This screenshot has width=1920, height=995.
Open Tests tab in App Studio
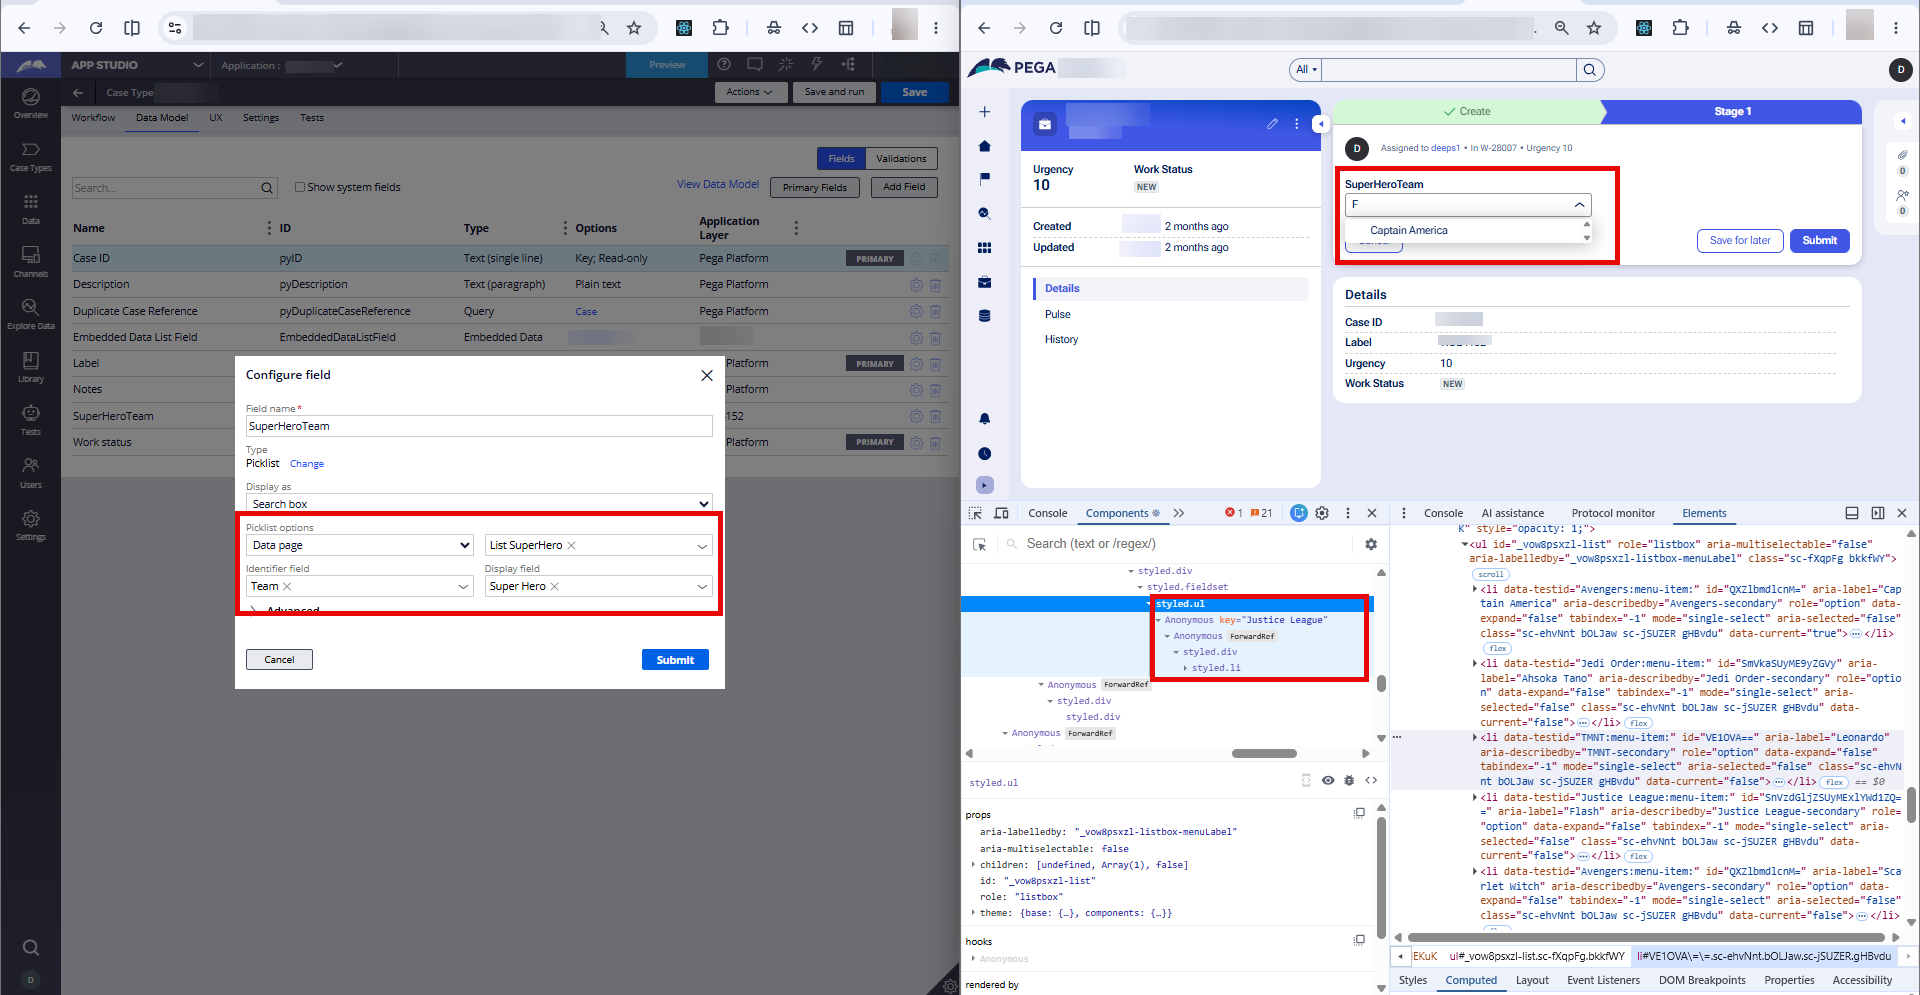tap(312, 118)
